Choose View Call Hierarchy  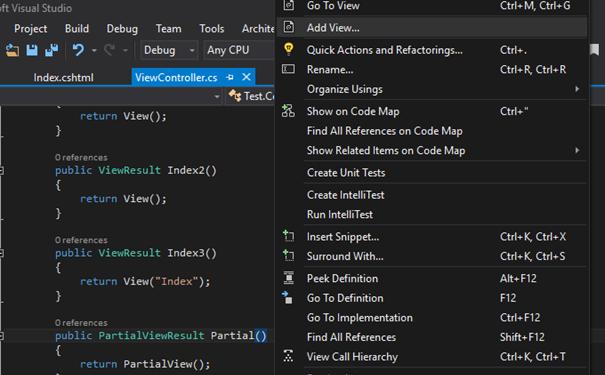pos(432,357)
